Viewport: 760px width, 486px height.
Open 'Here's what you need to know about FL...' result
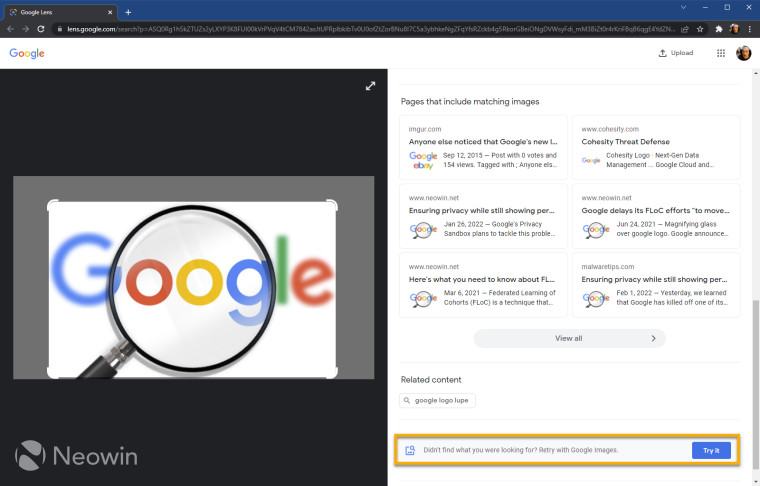tap(483, 285)
